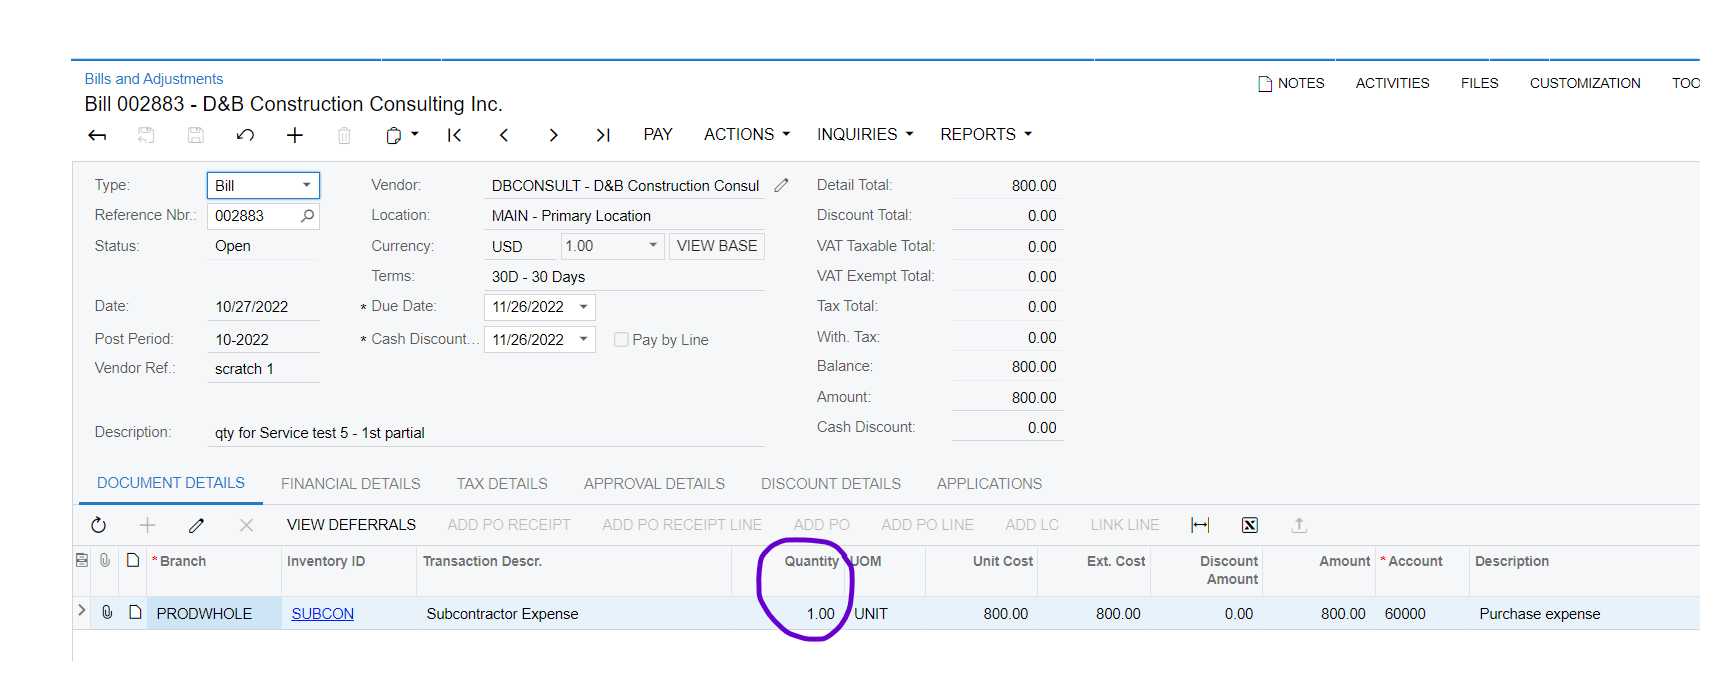Click the row note document icon
This screenshot has width=1732, height=677.
(x=134, y=612)
